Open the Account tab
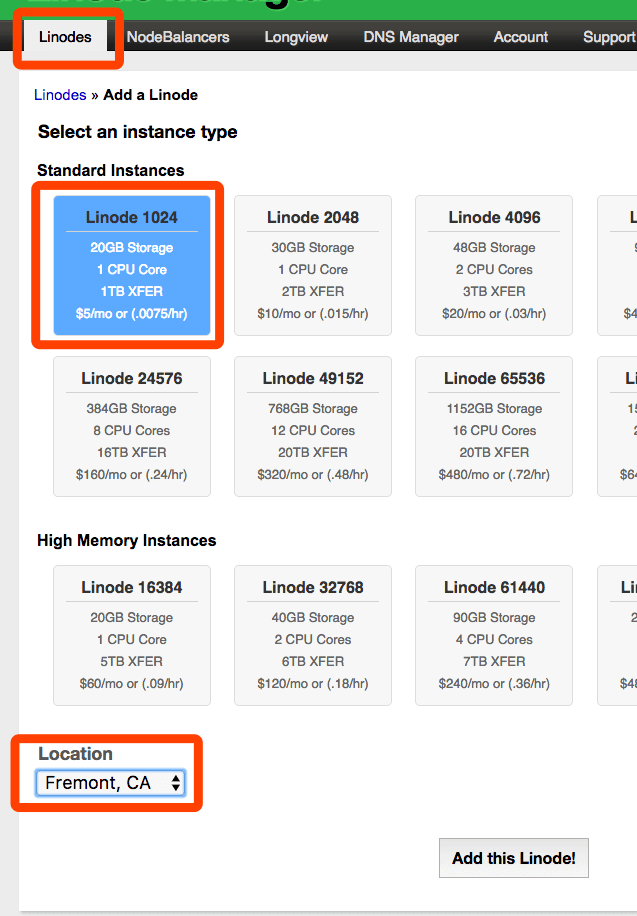Viewport: 637px width, 916px height. click(x=520, y=37)
